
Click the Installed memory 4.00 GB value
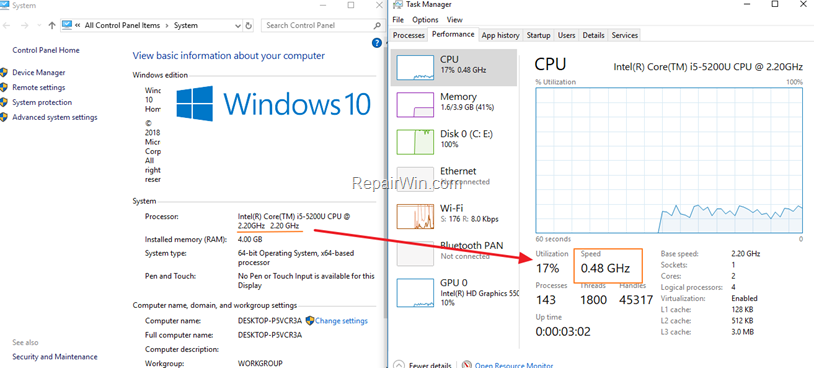pos(250,240)
